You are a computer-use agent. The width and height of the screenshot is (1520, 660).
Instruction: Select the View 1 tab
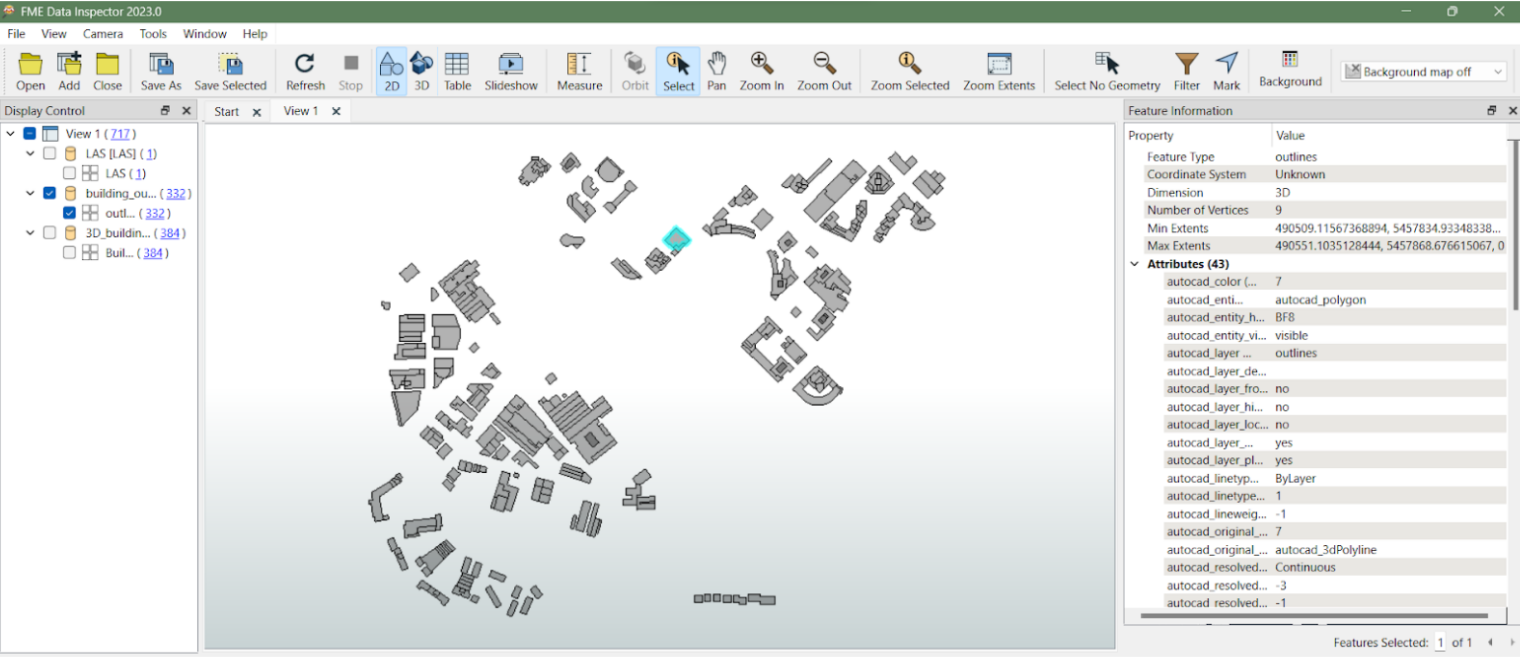301,111
